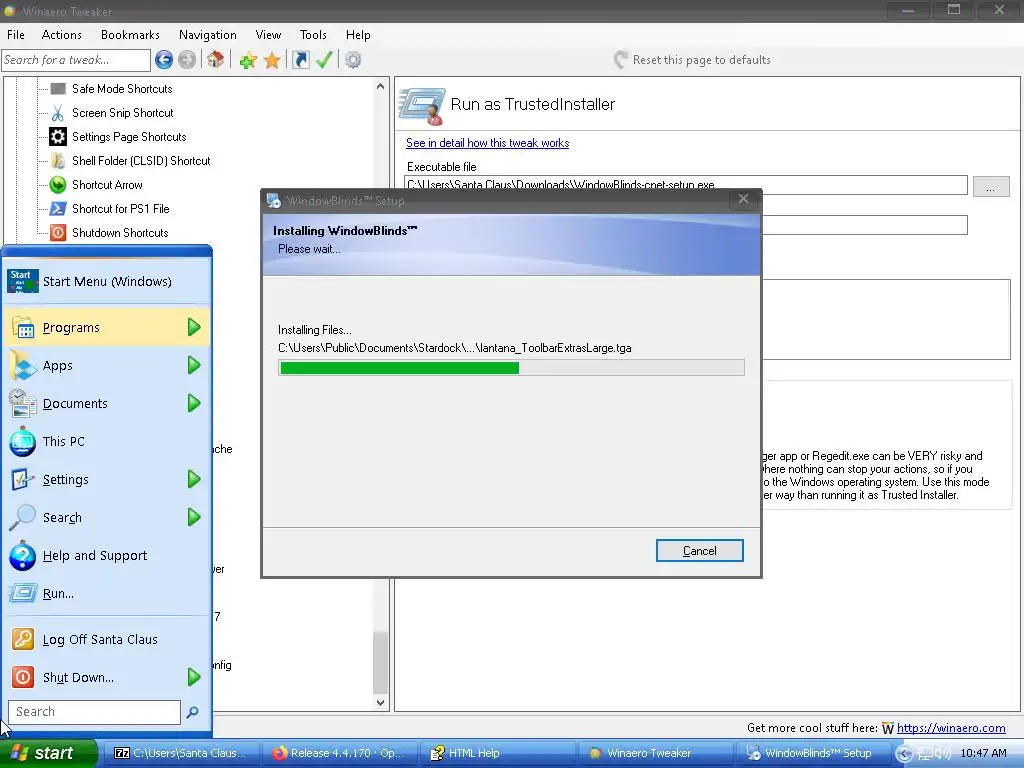Click the start menu search magnifier icon
1024x768 pixels.
(193, 712)
